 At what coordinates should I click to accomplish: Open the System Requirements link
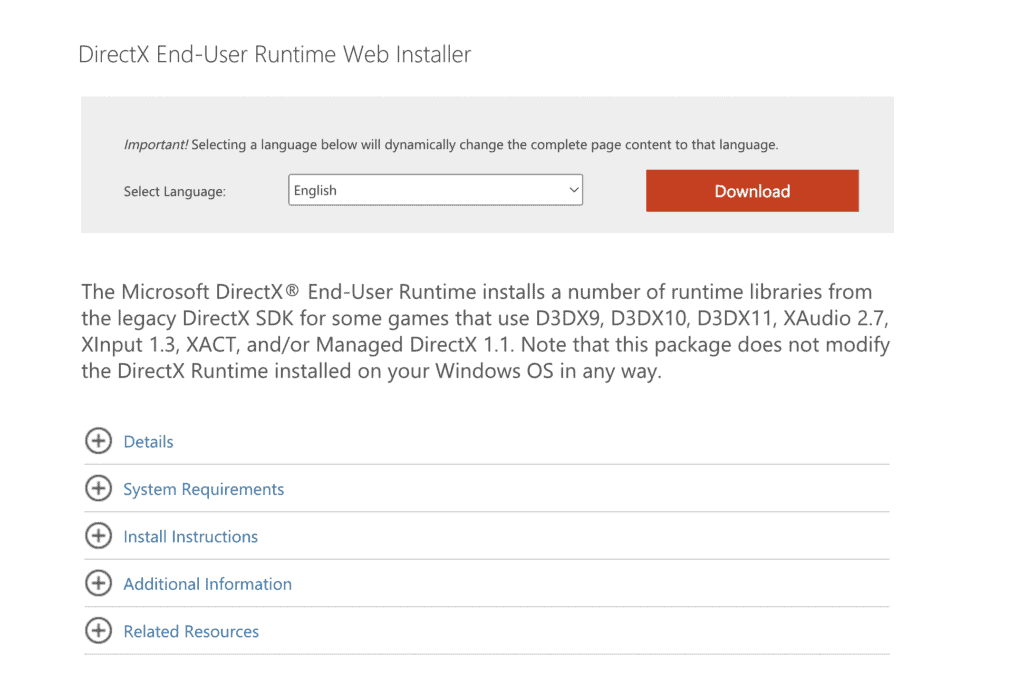(204, 489)
